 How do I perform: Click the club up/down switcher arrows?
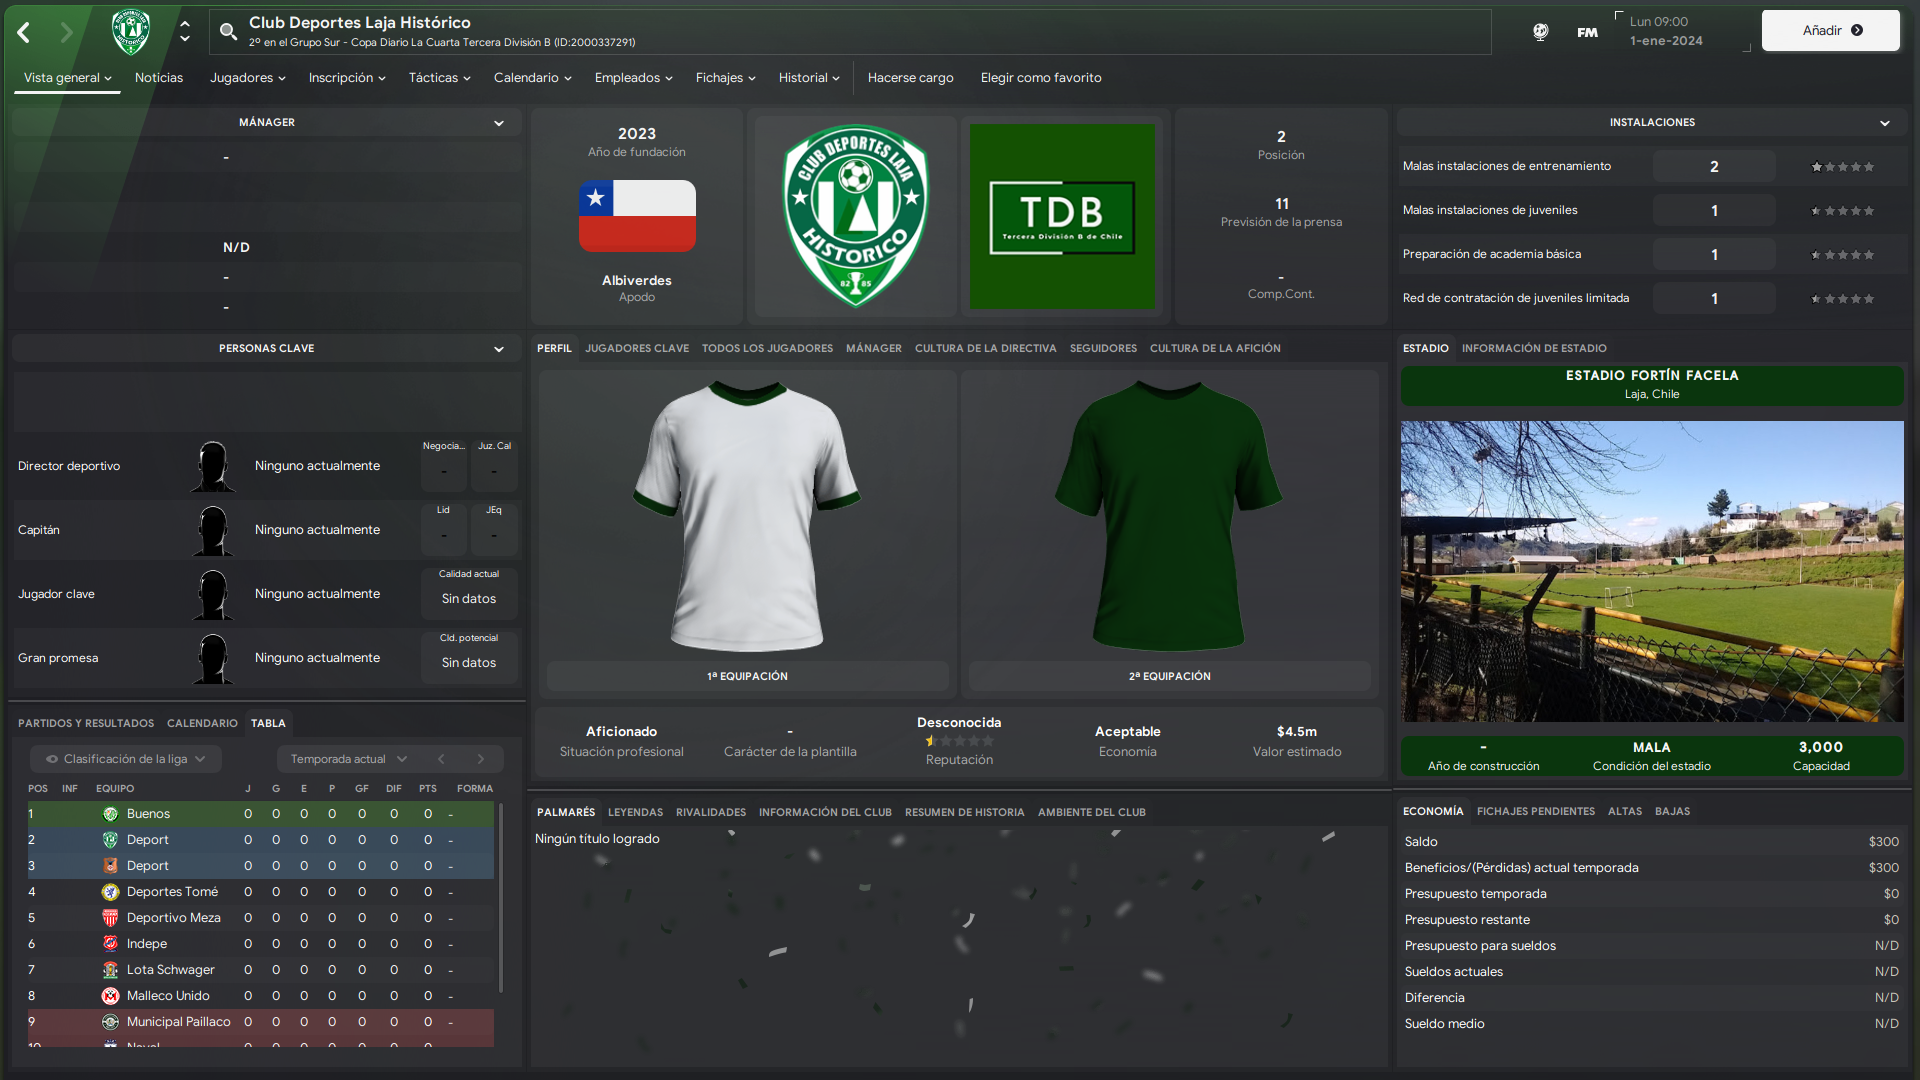[x=185, y=32]
